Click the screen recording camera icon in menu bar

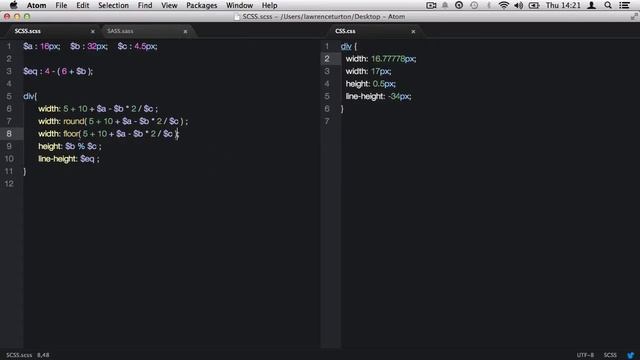(x=431, y=5)
